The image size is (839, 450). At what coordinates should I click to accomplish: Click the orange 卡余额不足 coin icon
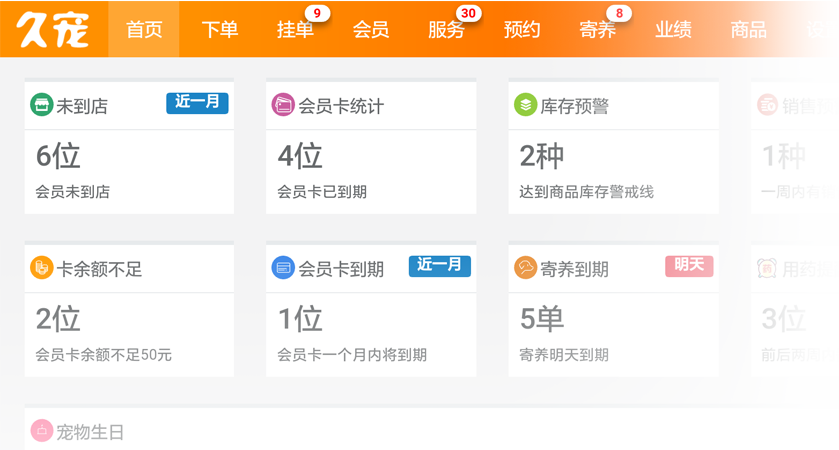tap(42, 268)
